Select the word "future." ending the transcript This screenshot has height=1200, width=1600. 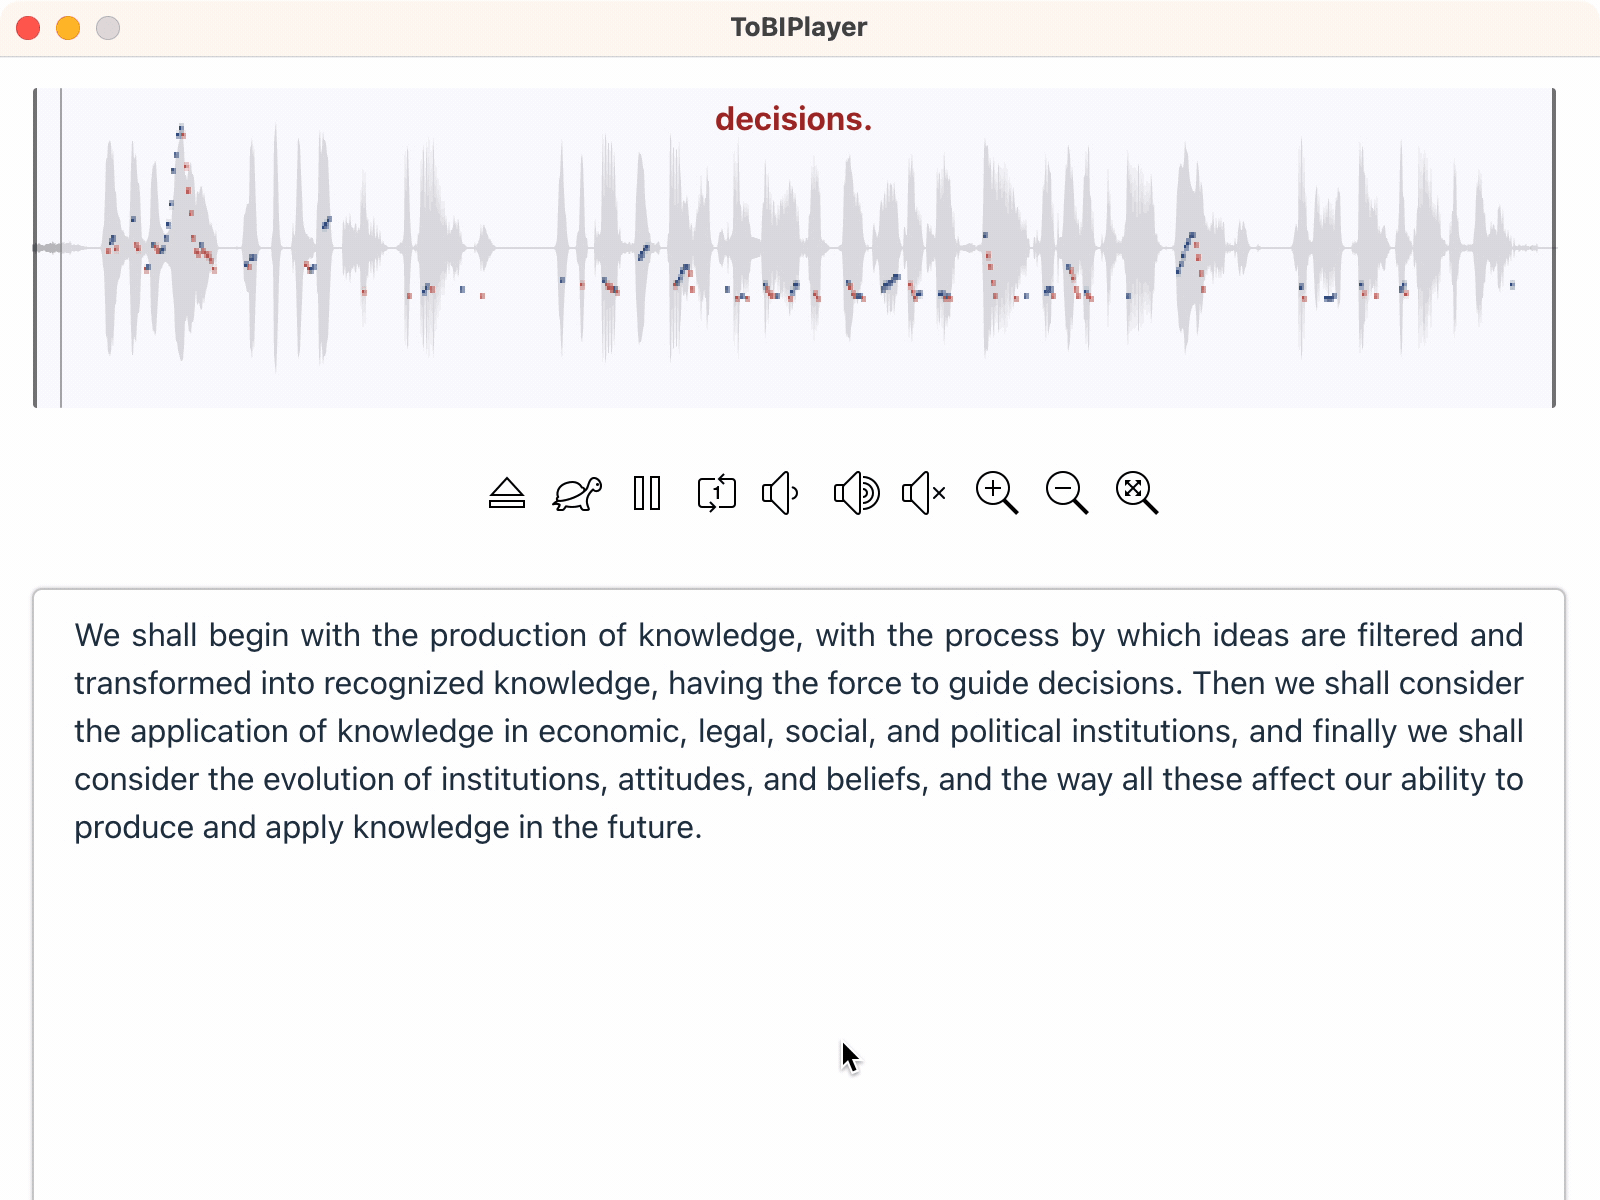coord(654,828)
